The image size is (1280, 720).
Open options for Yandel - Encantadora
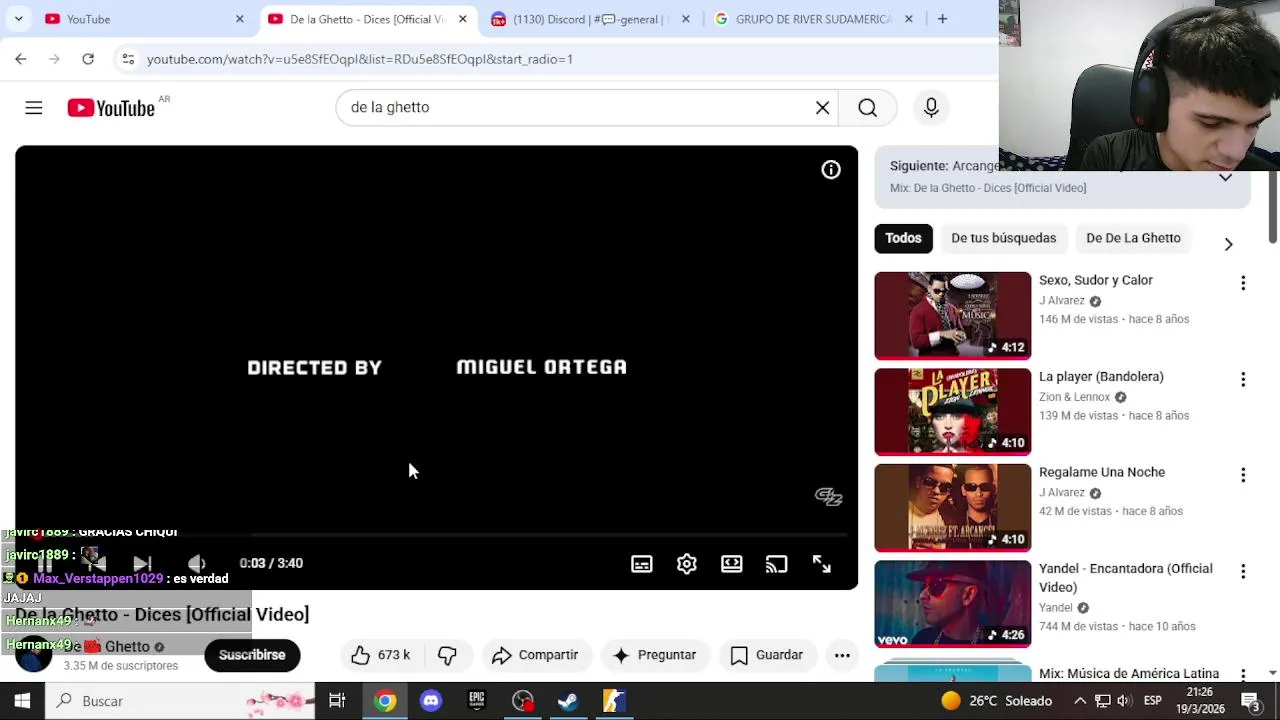tap(1243, 571)
